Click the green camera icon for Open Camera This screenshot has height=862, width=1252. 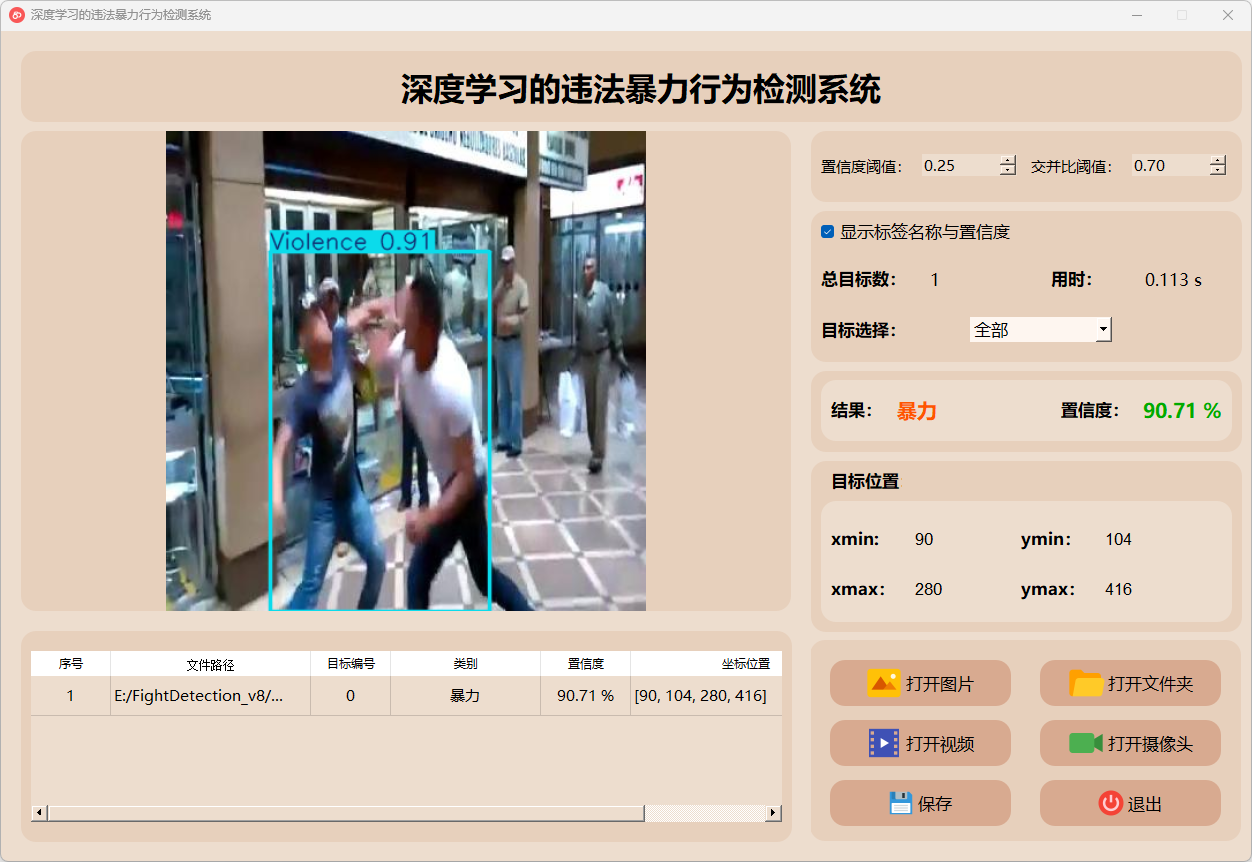(1085, 743)
